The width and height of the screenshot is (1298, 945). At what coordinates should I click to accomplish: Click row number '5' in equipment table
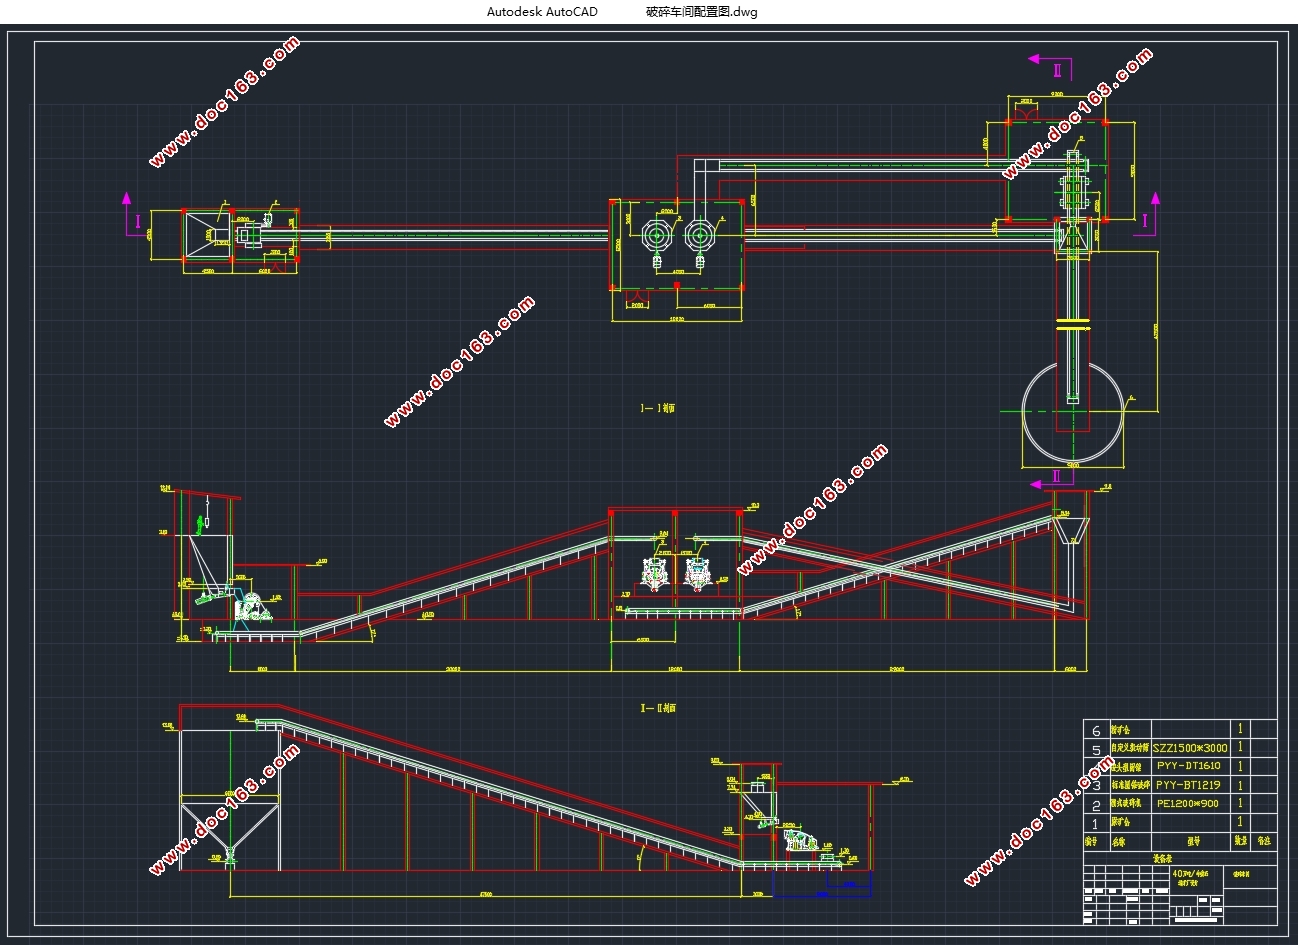pyautogui.click(x=1096, y=750)
